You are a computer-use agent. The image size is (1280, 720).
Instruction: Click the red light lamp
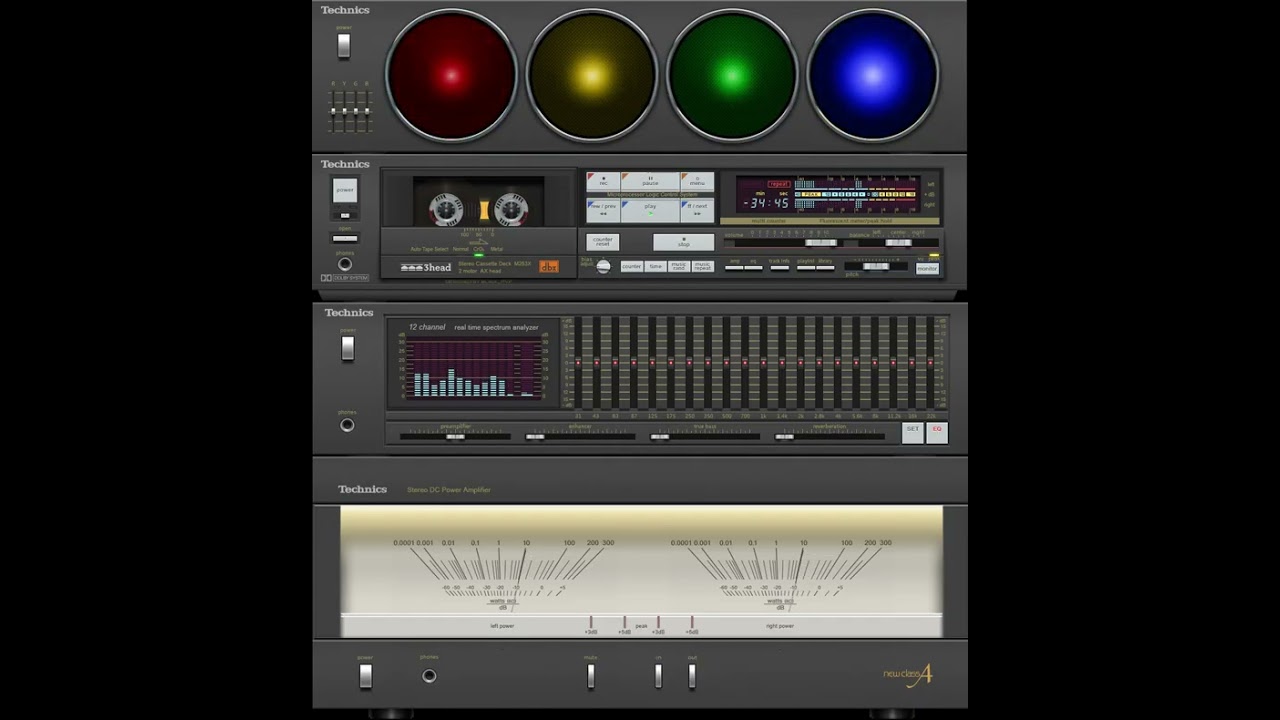[x=451, y=75]
